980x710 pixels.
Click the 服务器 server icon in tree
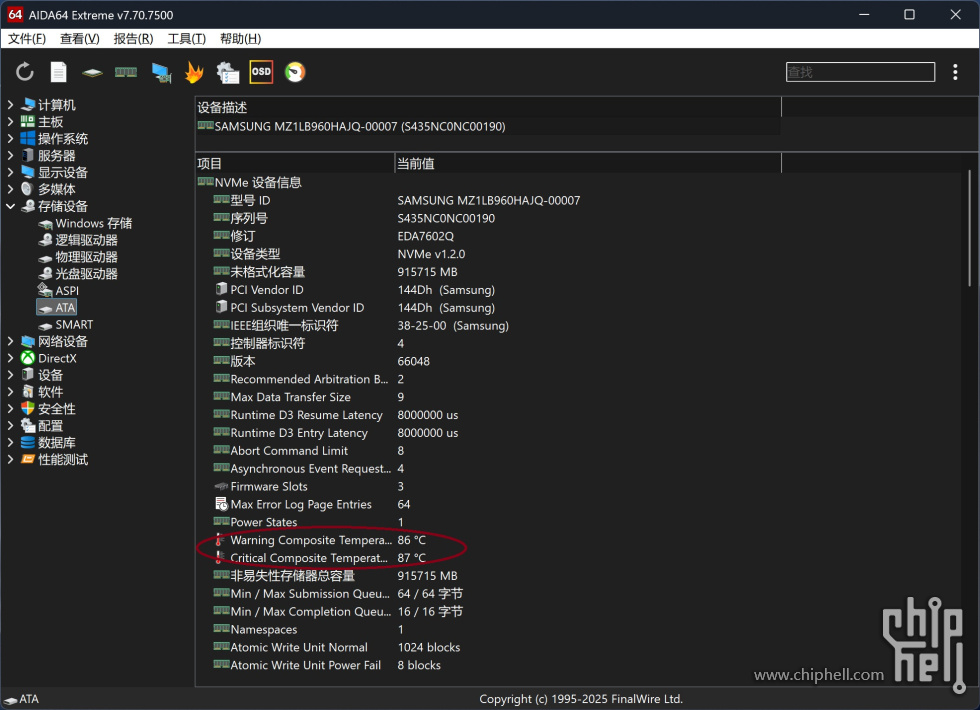pos(28,155)
